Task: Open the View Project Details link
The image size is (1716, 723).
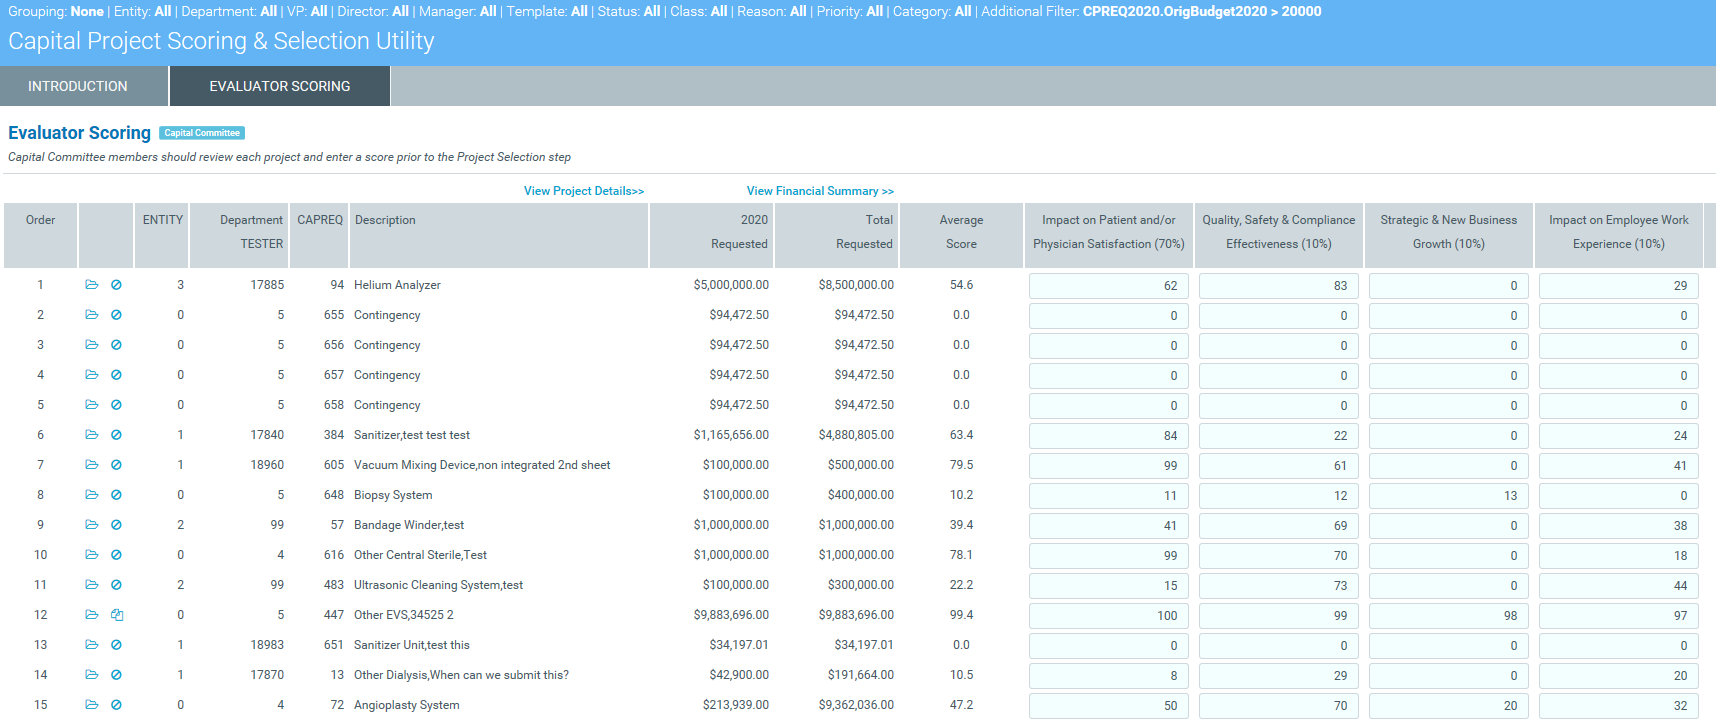Action: [583, 191]
